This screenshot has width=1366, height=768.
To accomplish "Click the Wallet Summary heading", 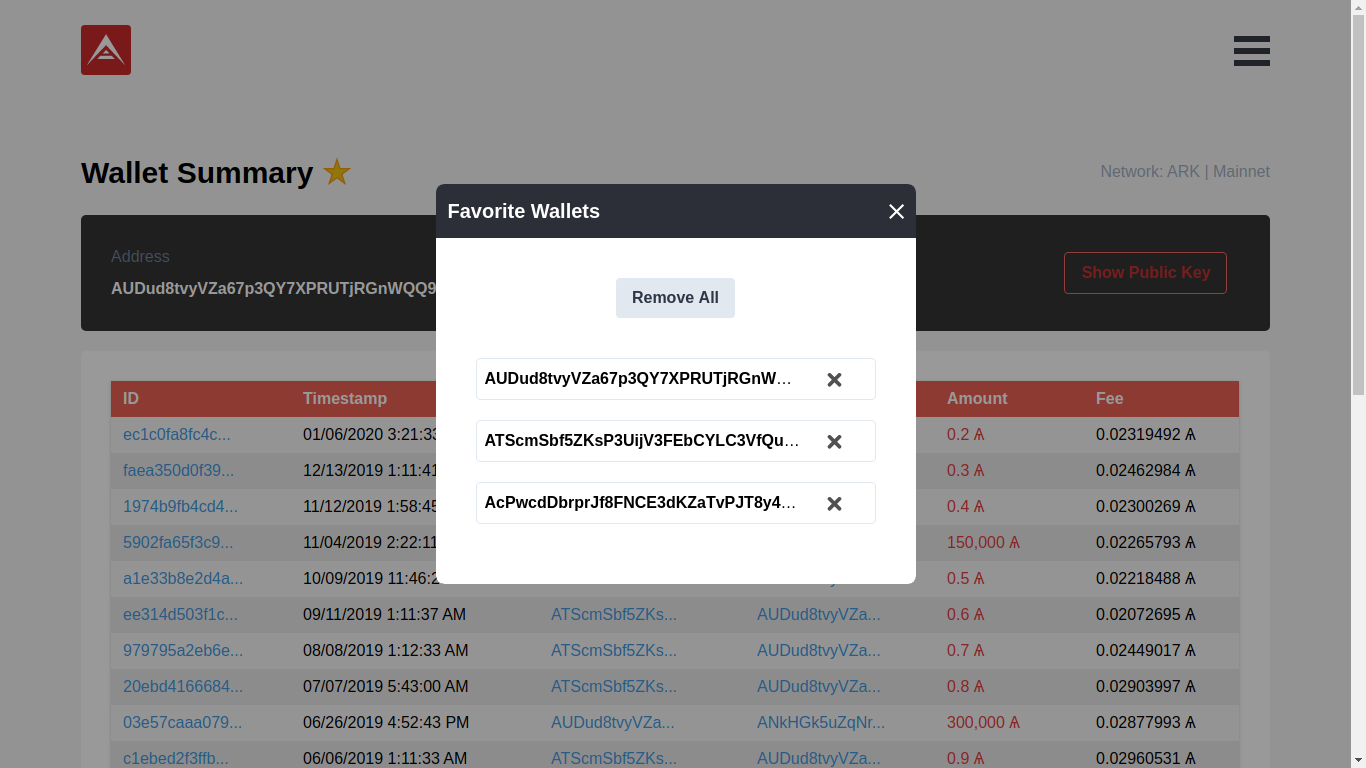I will 197,173.
